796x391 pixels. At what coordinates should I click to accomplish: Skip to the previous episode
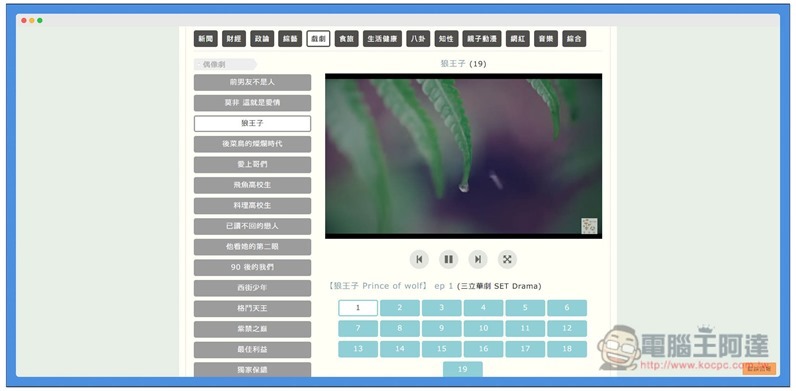pyautogui.click(x=419, y=259)
